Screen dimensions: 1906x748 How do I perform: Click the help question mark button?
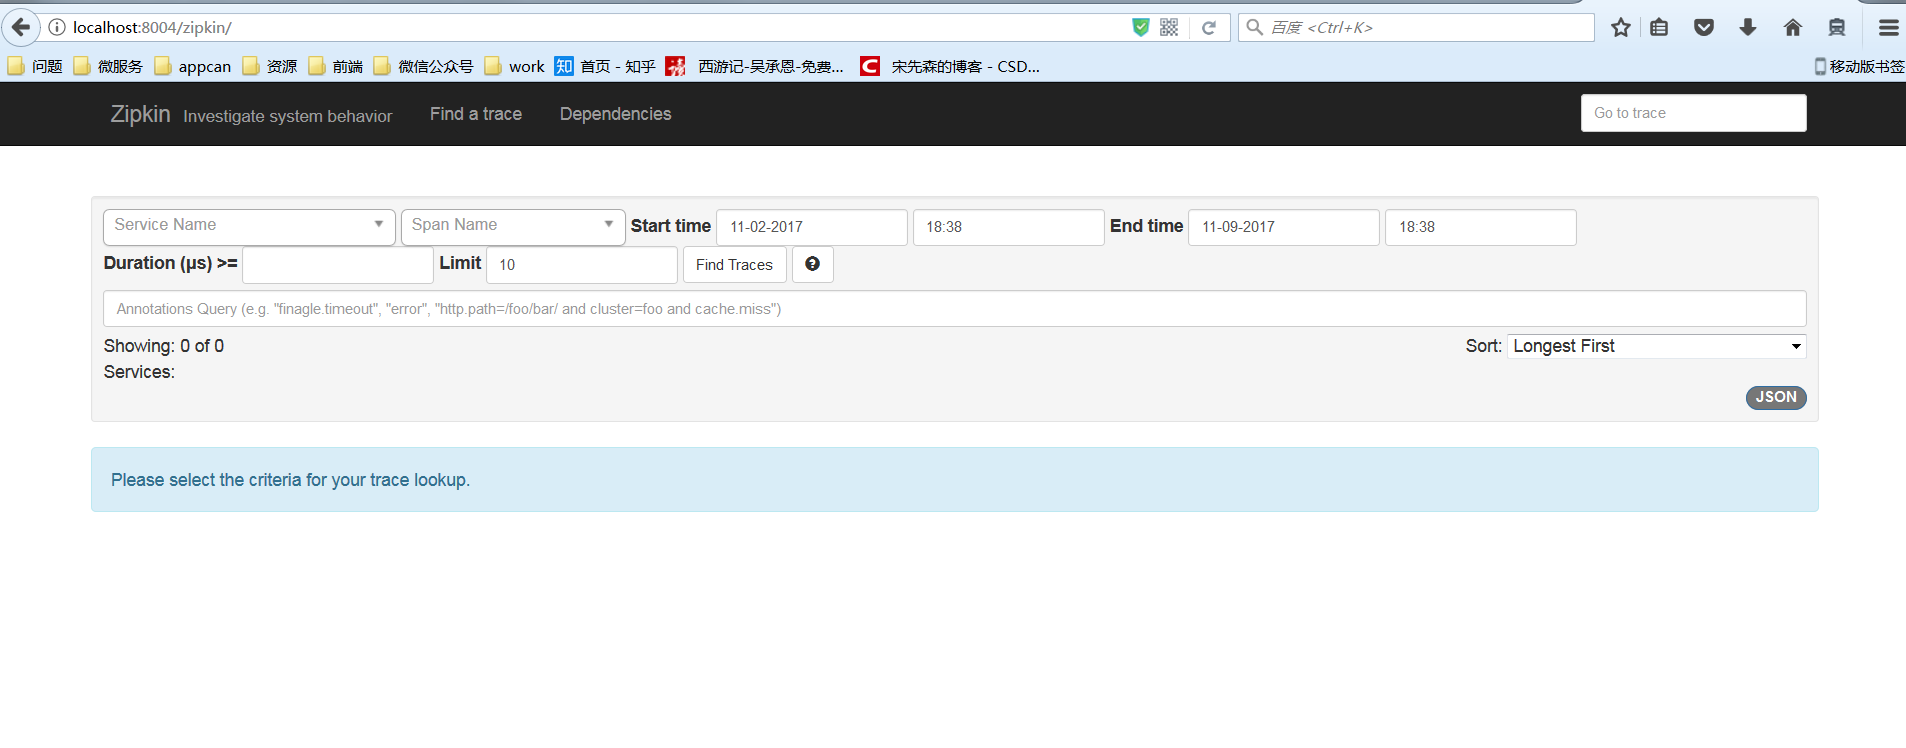click(813, 264)
